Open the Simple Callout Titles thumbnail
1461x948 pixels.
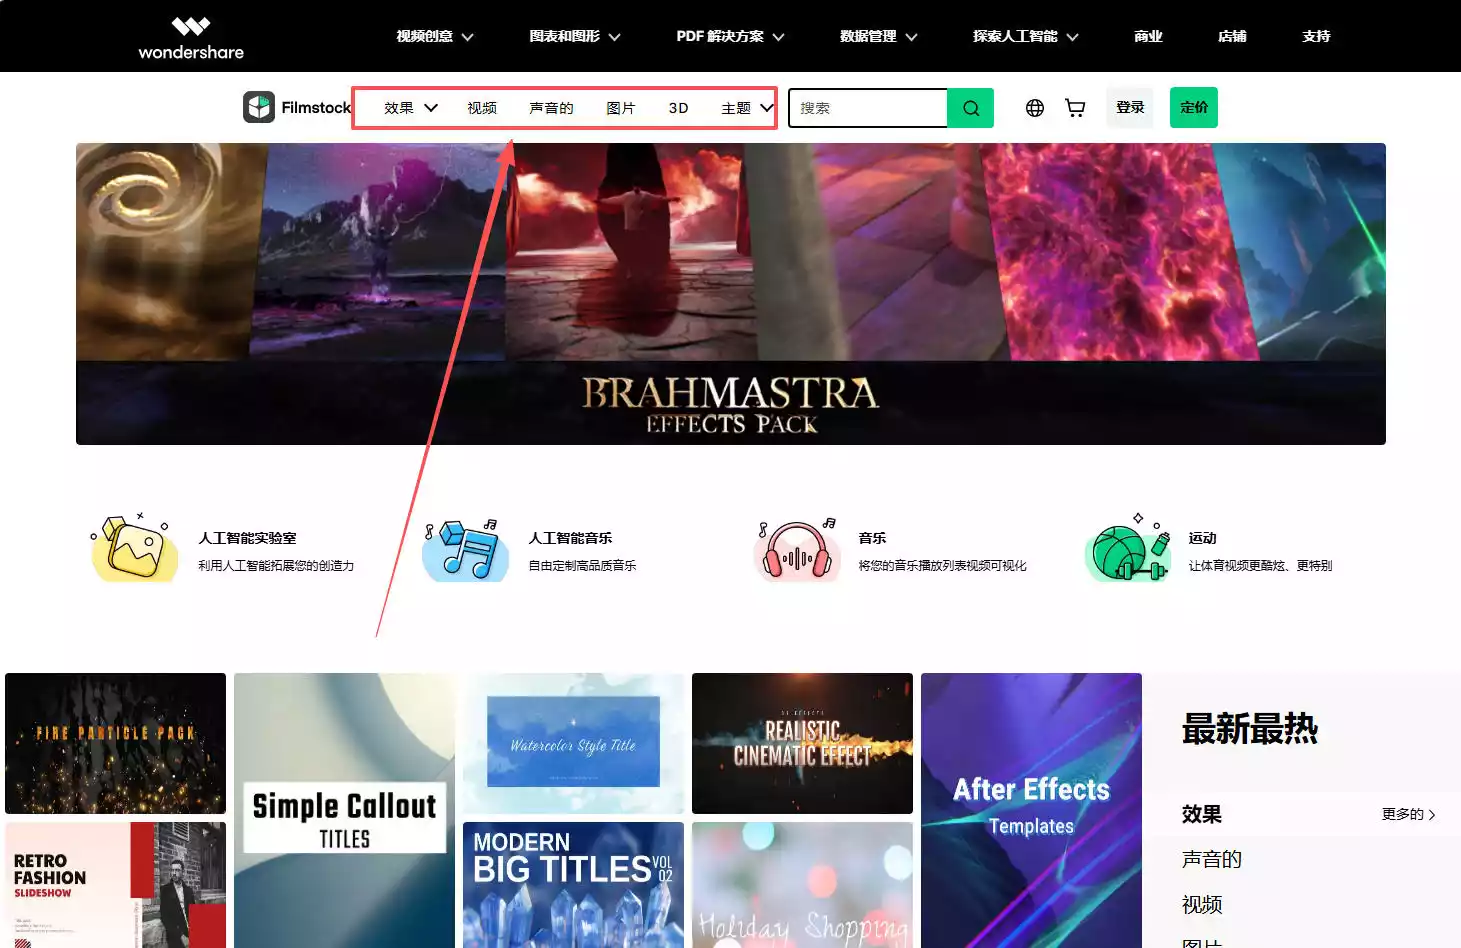(345, 810)
